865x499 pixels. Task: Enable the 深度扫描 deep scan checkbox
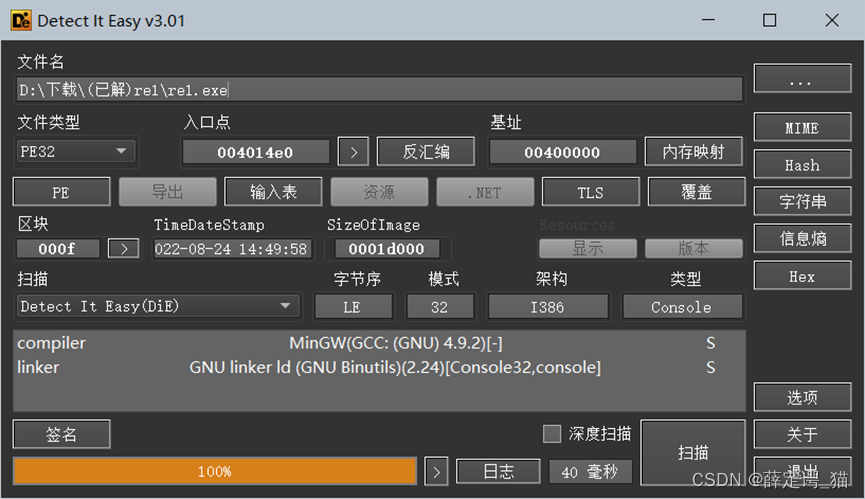[x=552, y=433]
